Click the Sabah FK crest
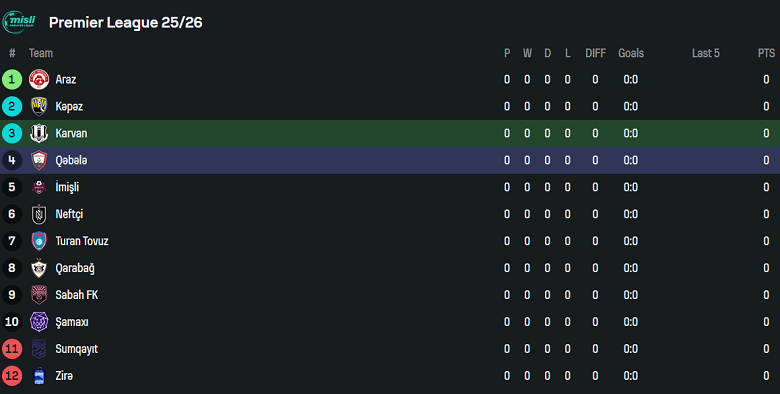 click(39, 295)
